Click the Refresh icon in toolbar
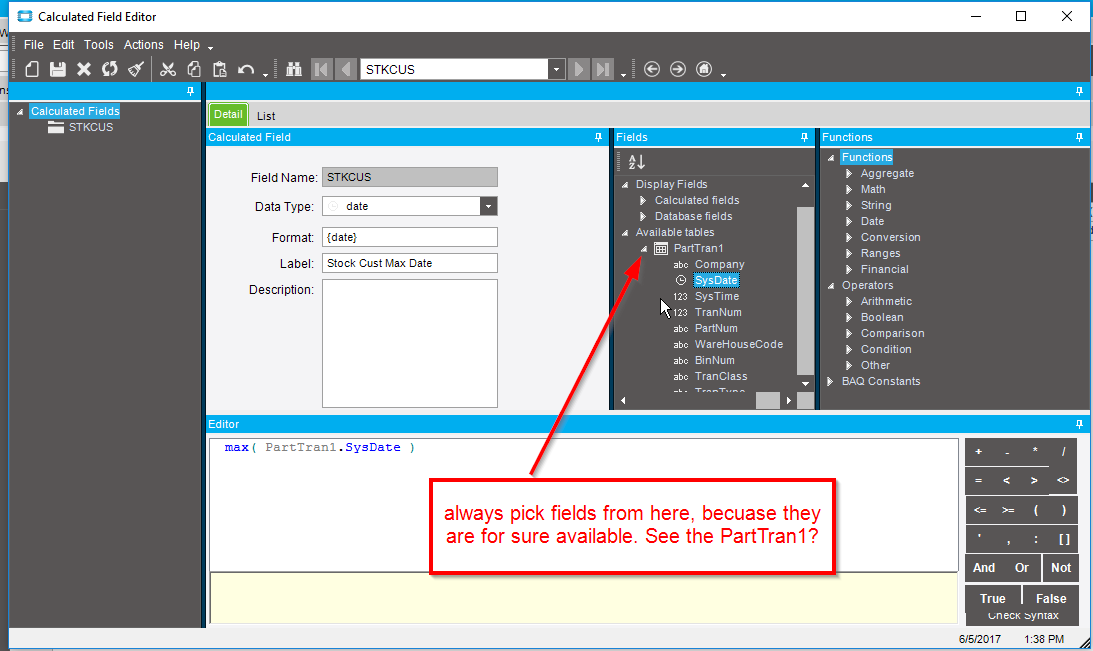The width and height of the screenshot is (1093, 651). [x=109, y=69]
